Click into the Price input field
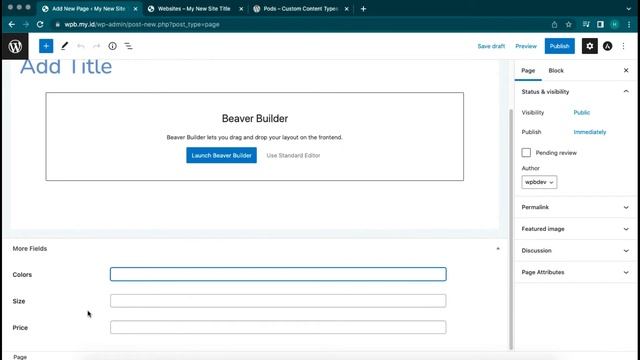640x360 pixels. (x=278, y=327)
